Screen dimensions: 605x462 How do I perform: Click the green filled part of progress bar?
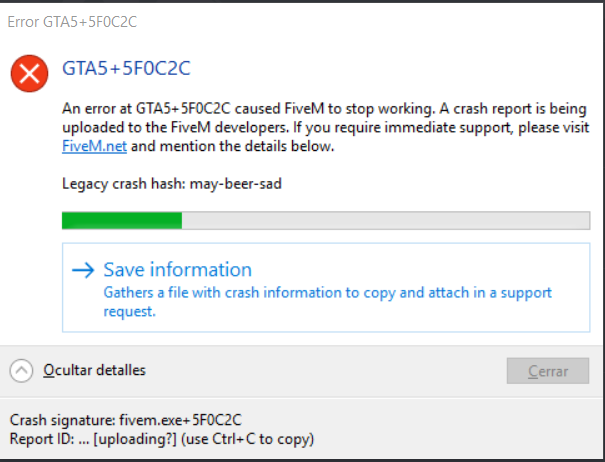pyautogui.click(x=121, y=220)
